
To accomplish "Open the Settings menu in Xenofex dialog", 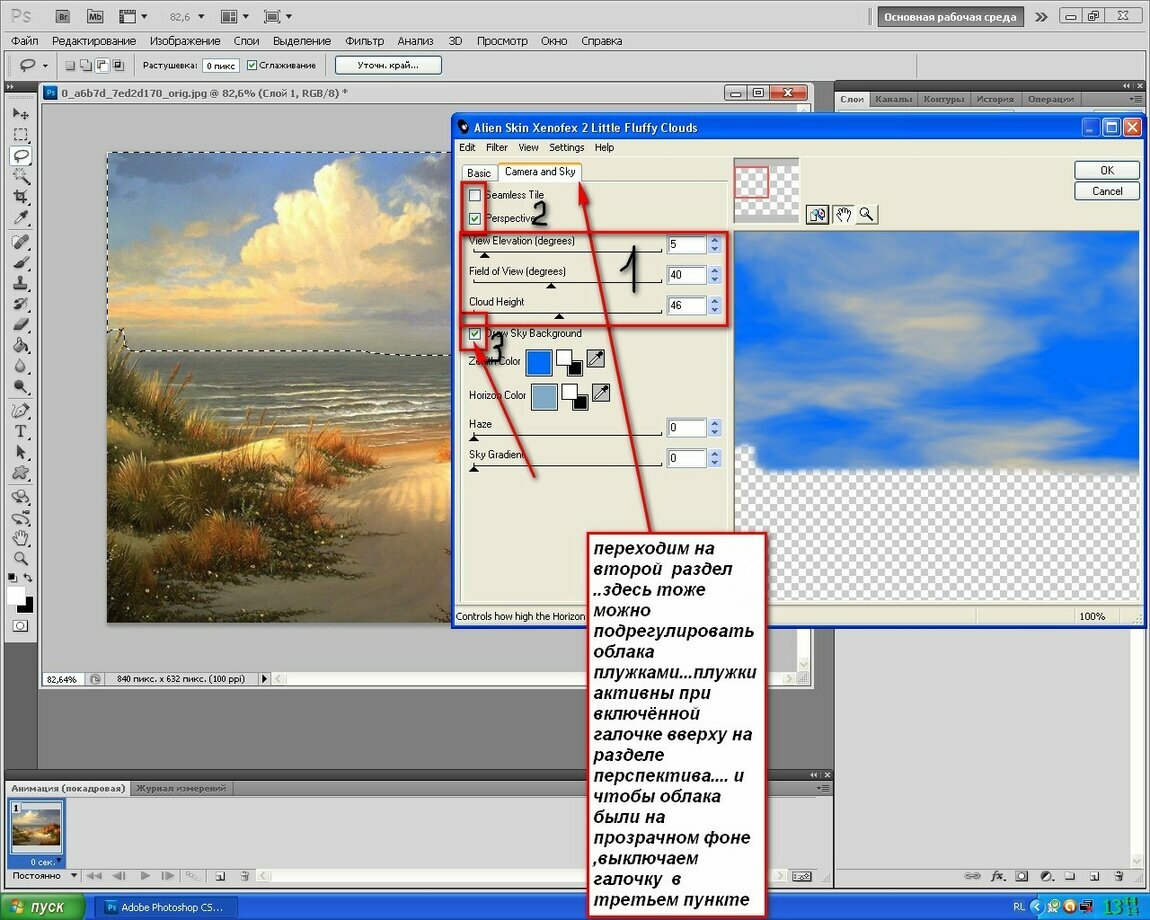I will tap(566, 147).
